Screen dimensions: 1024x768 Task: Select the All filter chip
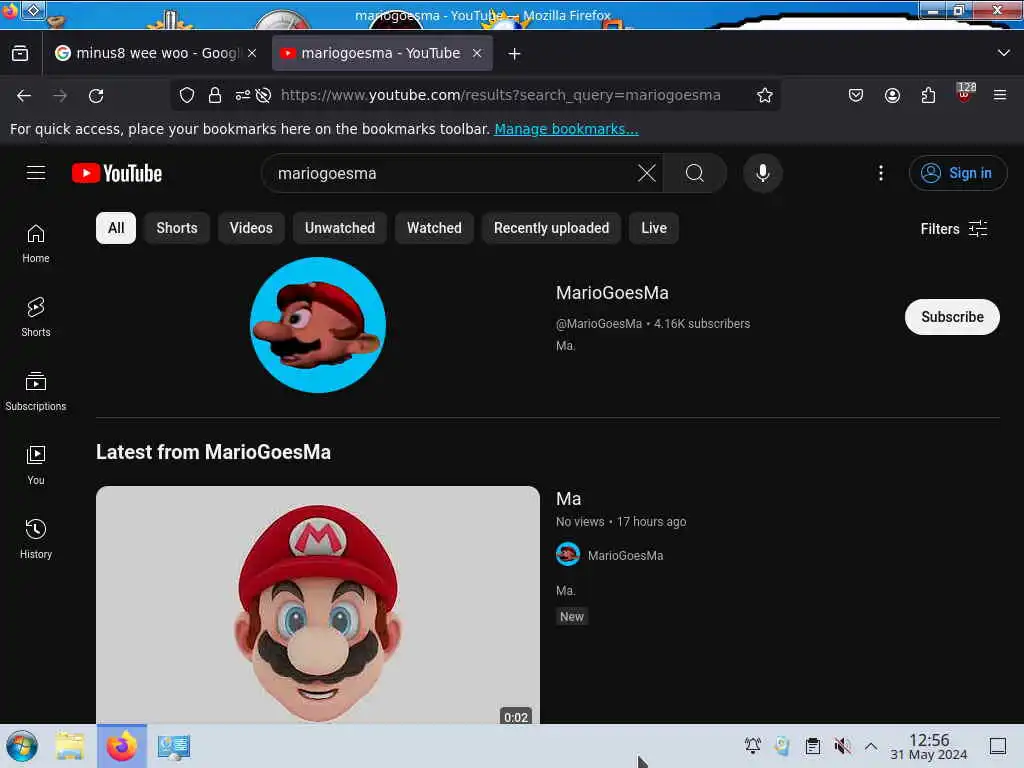point(116,228)
